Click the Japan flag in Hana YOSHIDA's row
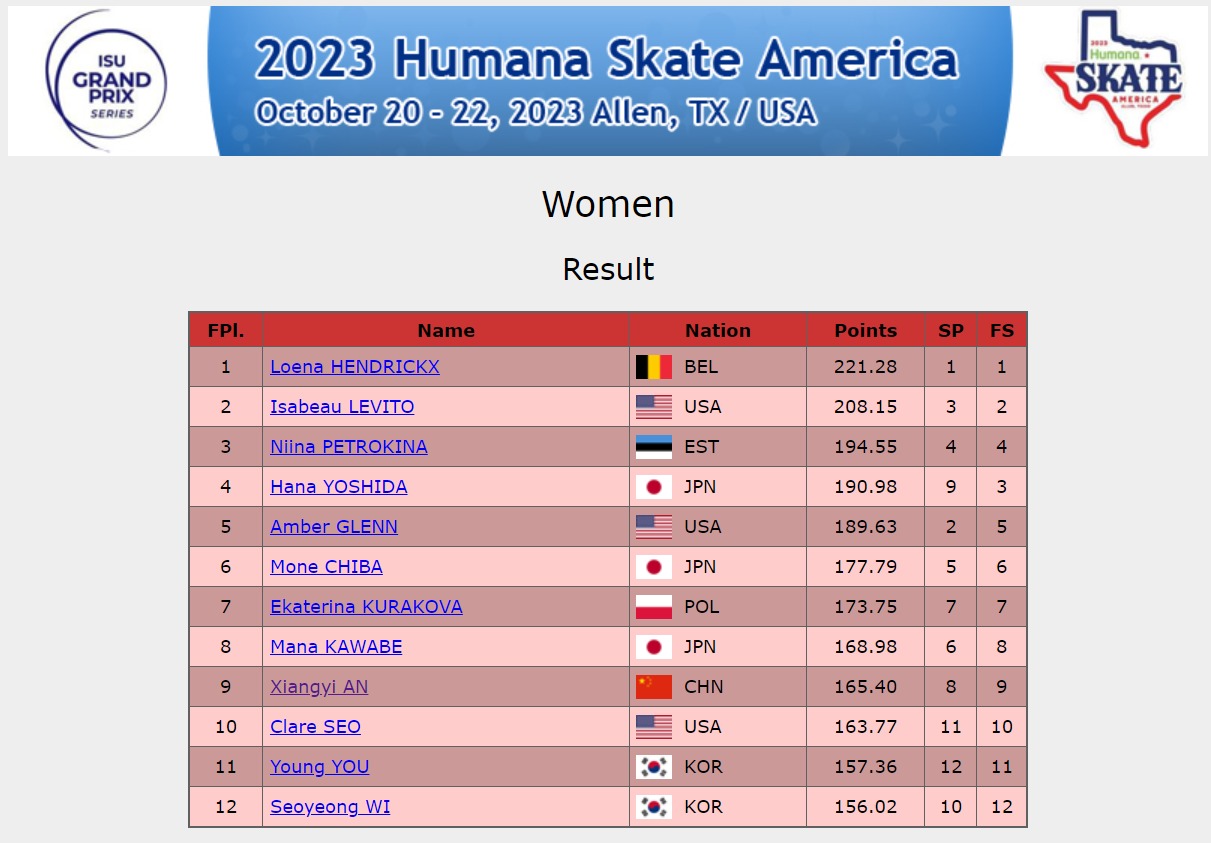The height and width of the screenshot is (843, 1211). pos(654,487)
